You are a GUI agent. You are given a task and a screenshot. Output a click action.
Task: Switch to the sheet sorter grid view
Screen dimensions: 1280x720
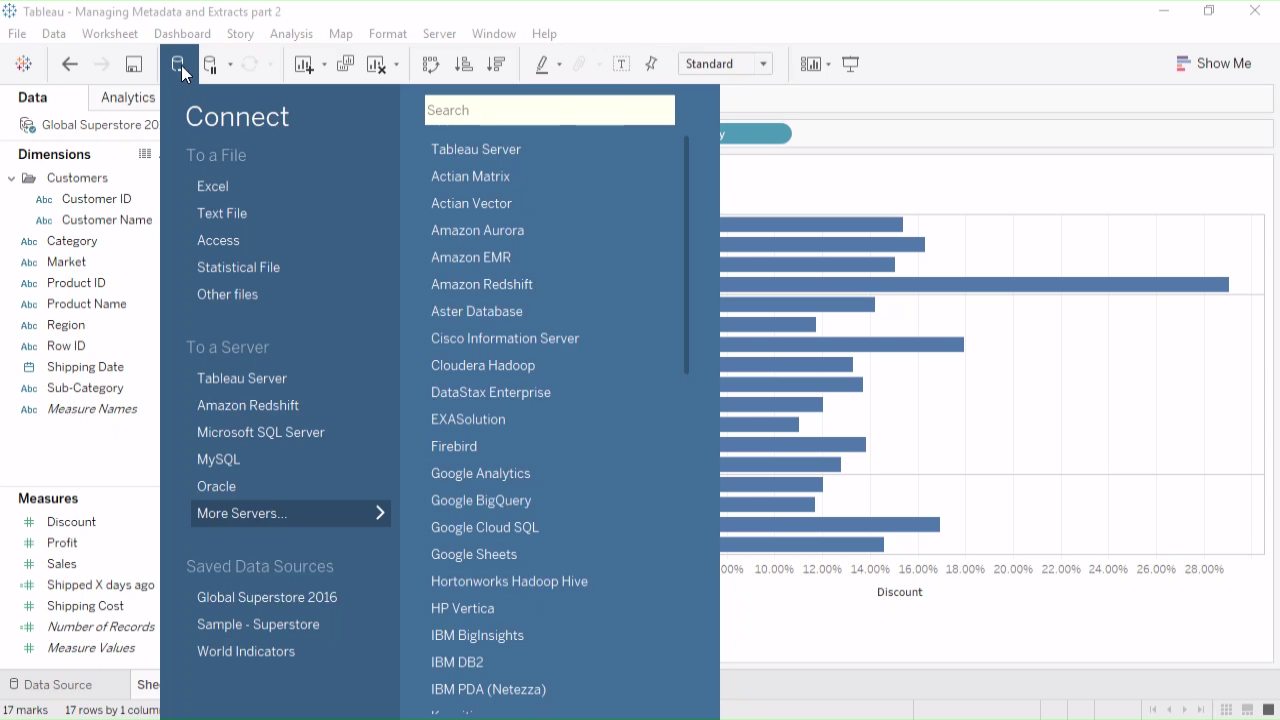(x=1226, y=710)
